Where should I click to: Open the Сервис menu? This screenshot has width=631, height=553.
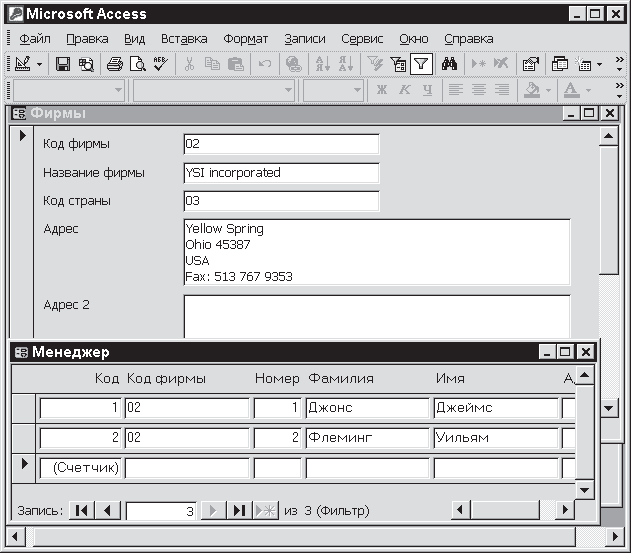361,39
